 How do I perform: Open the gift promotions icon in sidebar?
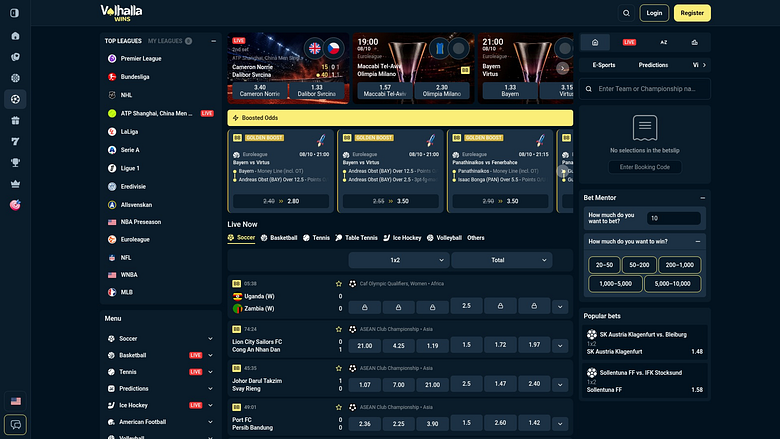[x=15, y=120]
